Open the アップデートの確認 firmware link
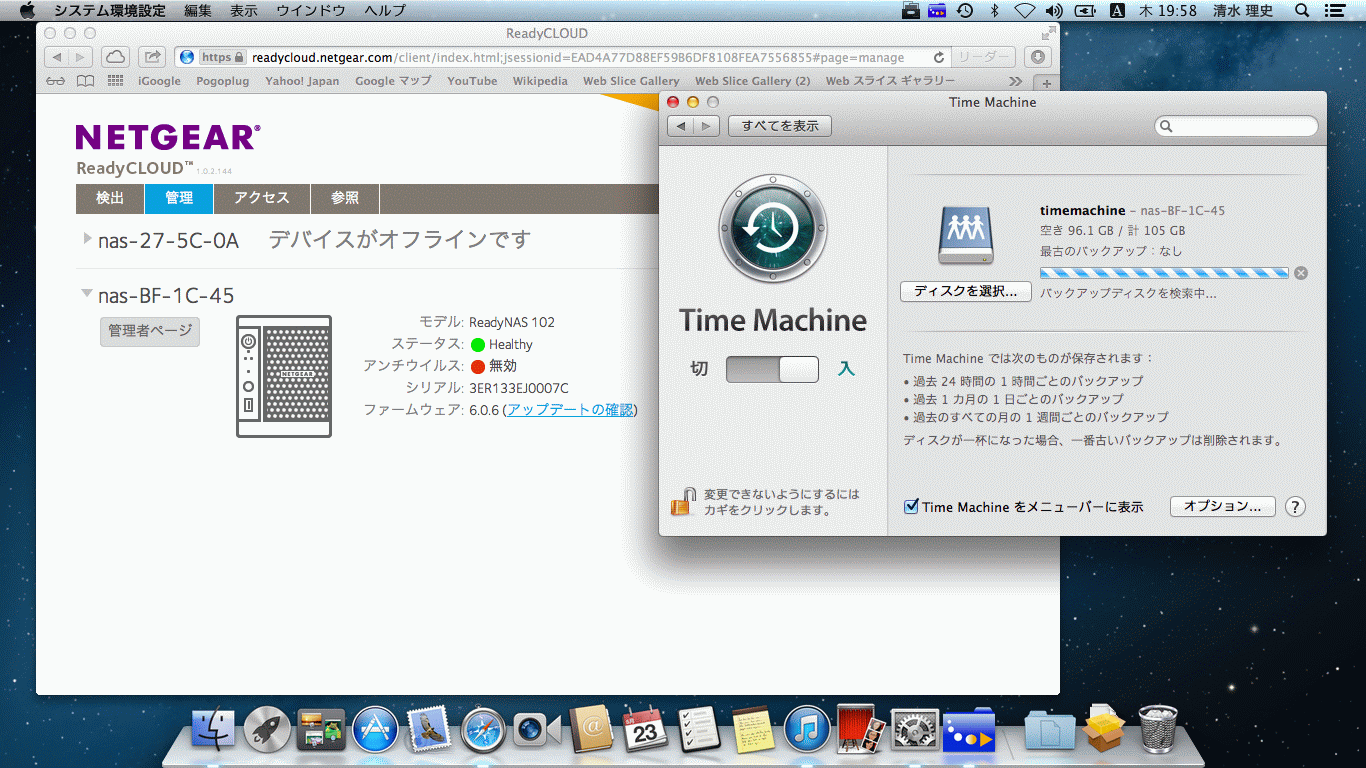 click(571, 410)
